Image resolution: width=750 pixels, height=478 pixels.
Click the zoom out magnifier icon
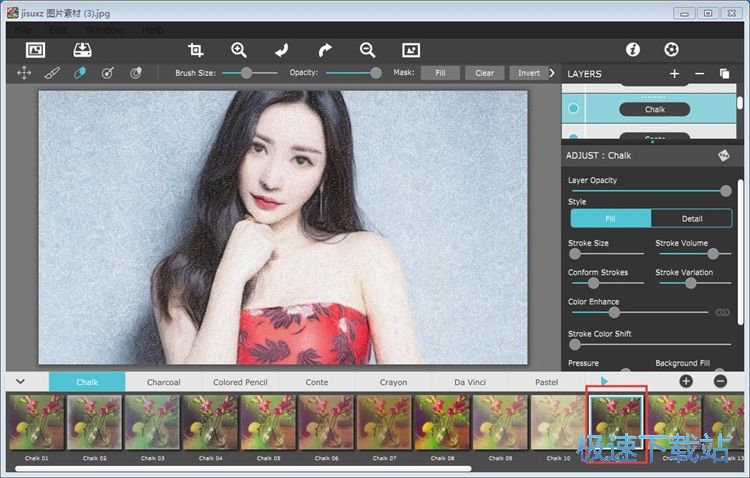(367, 49)
